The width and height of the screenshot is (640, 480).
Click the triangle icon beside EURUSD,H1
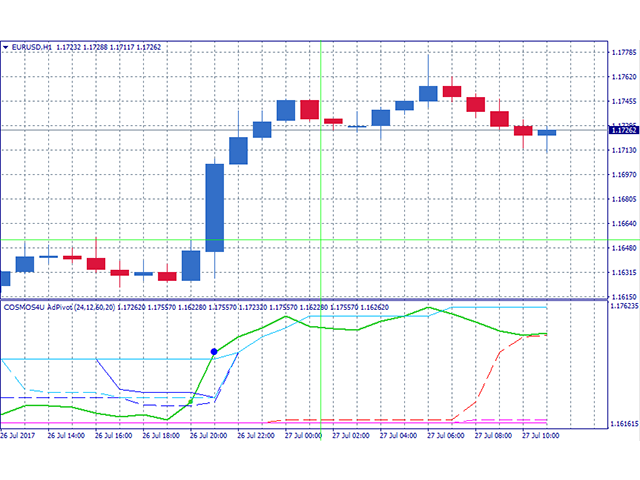tap(6, 47)
